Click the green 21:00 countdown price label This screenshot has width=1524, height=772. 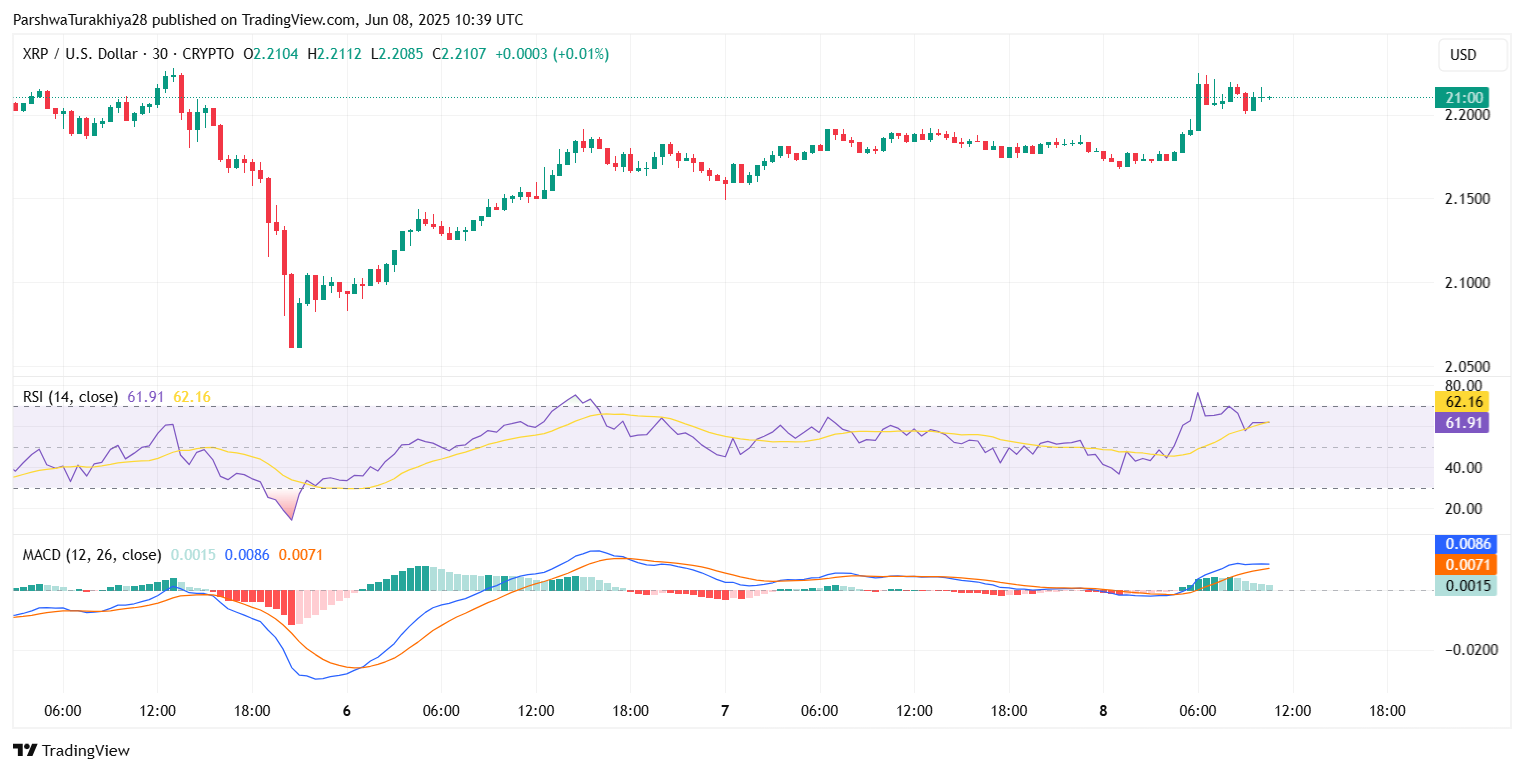click(x=1461, y=98)
